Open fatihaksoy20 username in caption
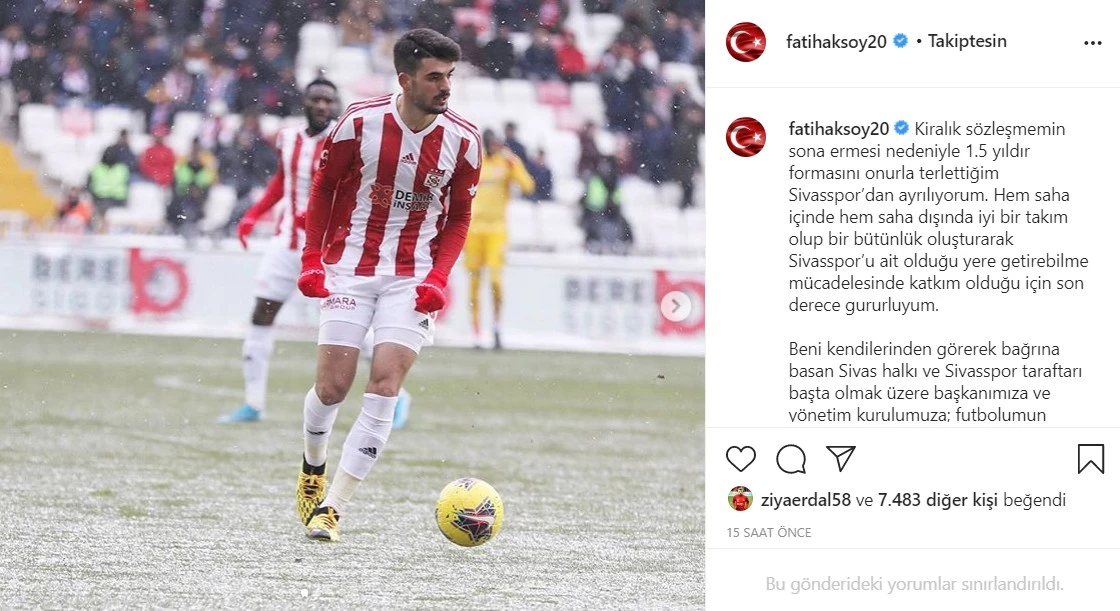The width and height of the screenshot is (1120, 611). (x=839, y=129)
